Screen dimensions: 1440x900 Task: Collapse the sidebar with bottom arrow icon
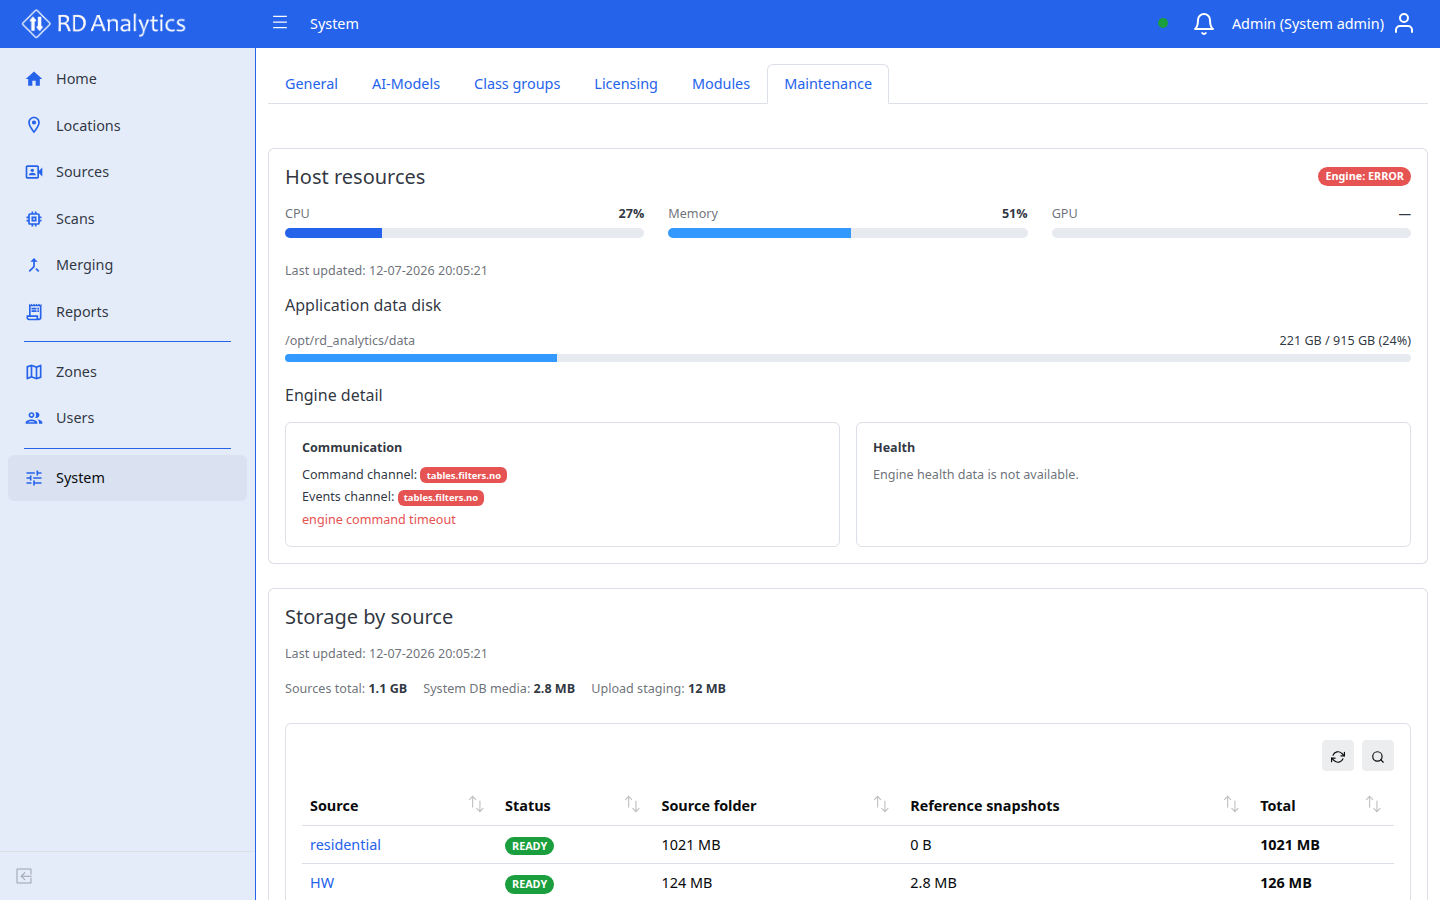click(x=24, y=876)
